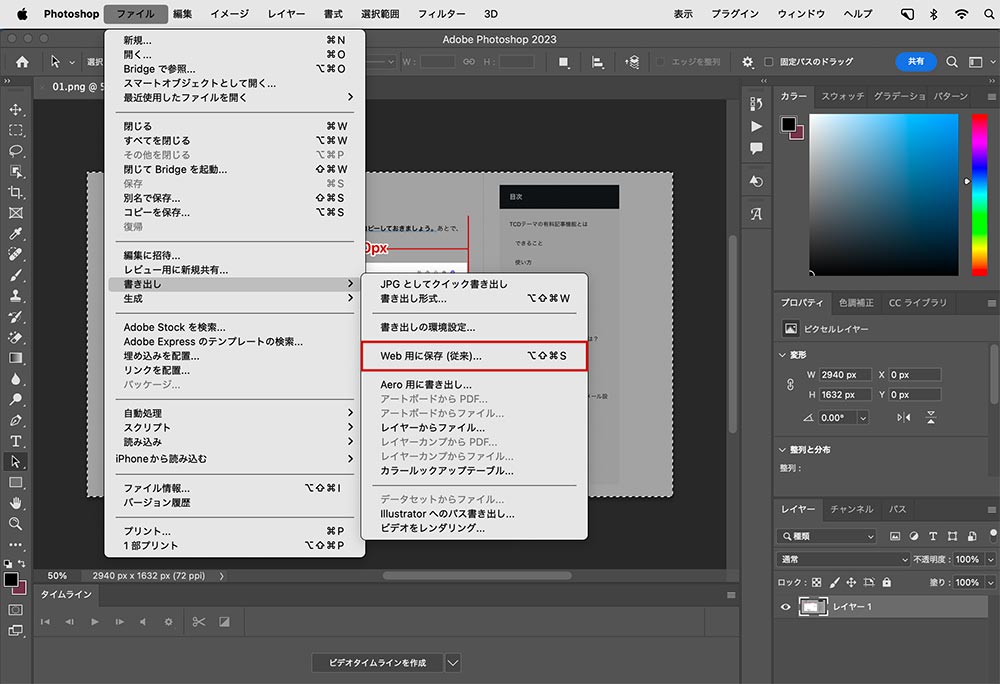The image size is (1000, 684).
Task: Click ビデオタイムラインを作成 button
Action: (378, 662)
